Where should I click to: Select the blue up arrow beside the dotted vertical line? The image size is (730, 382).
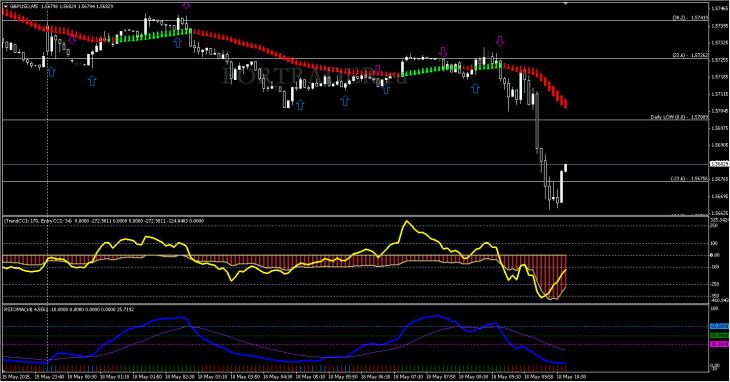(51, 72)
